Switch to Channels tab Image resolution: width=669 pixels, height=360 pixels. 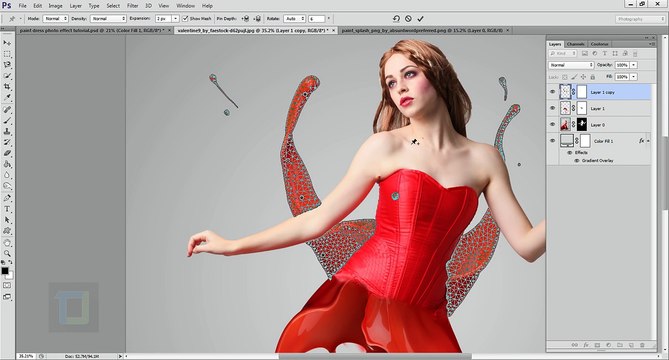point(576,44)
